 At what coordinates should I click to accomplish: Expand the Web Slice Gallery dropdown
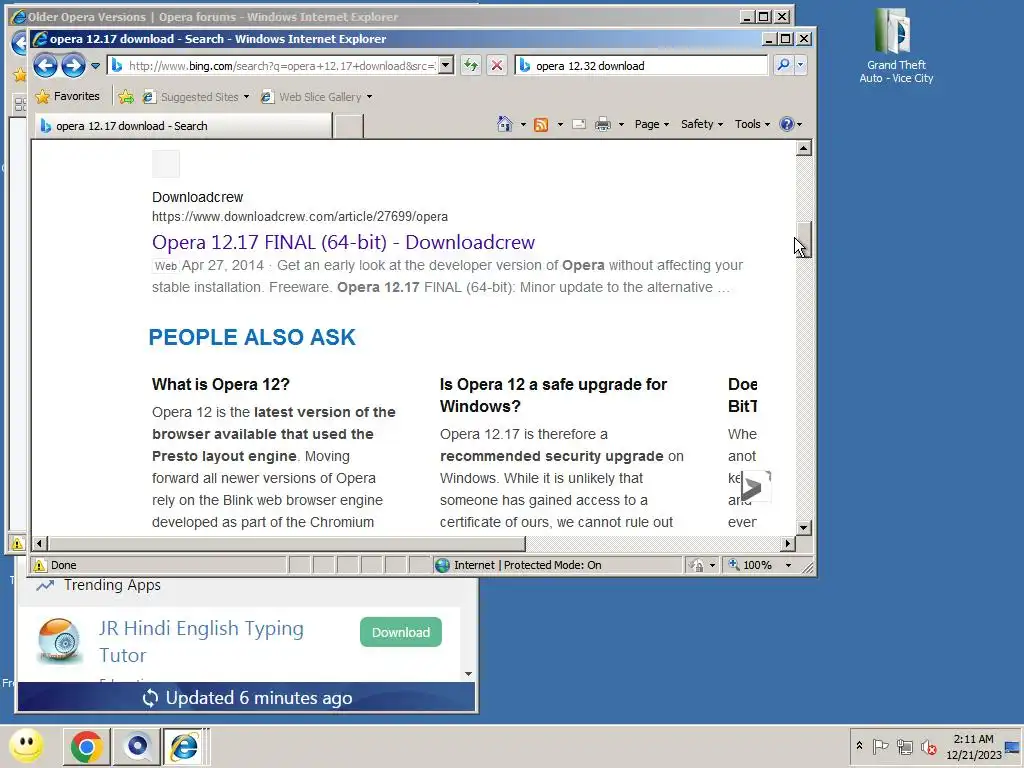tap(370, 97)
